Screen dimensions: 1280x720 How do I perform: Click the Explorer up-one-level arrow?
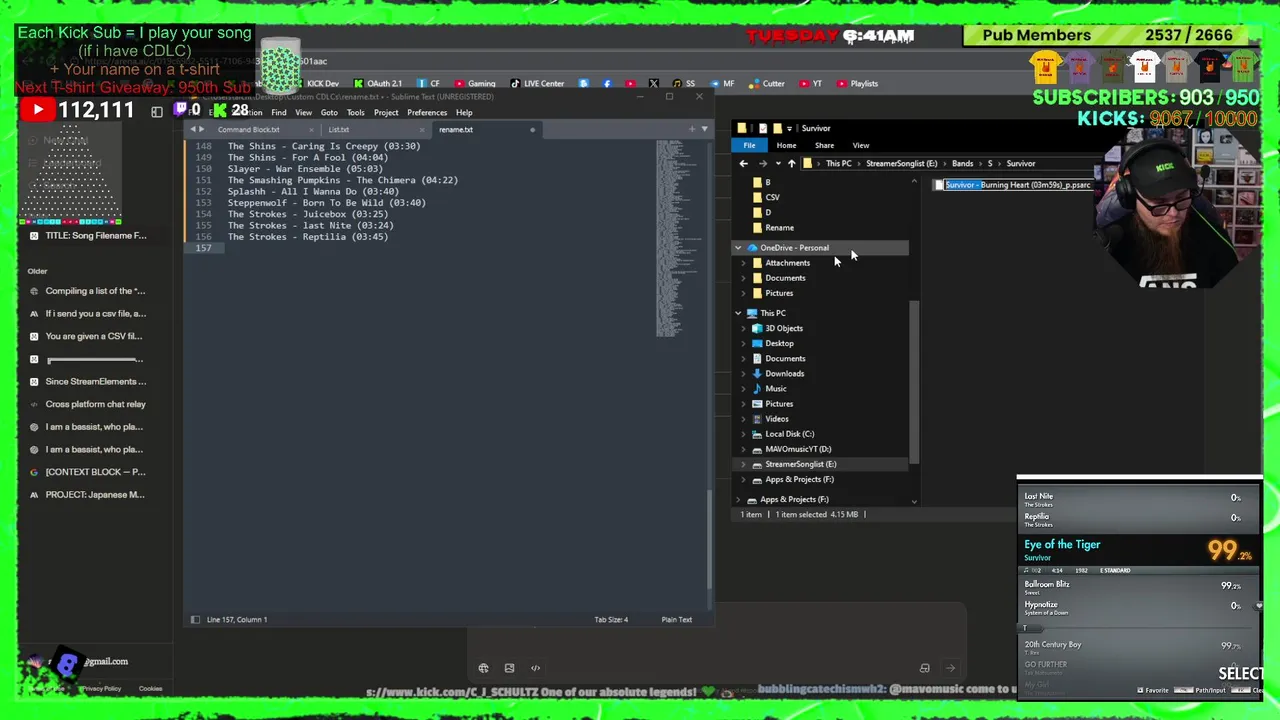point(791,164)
